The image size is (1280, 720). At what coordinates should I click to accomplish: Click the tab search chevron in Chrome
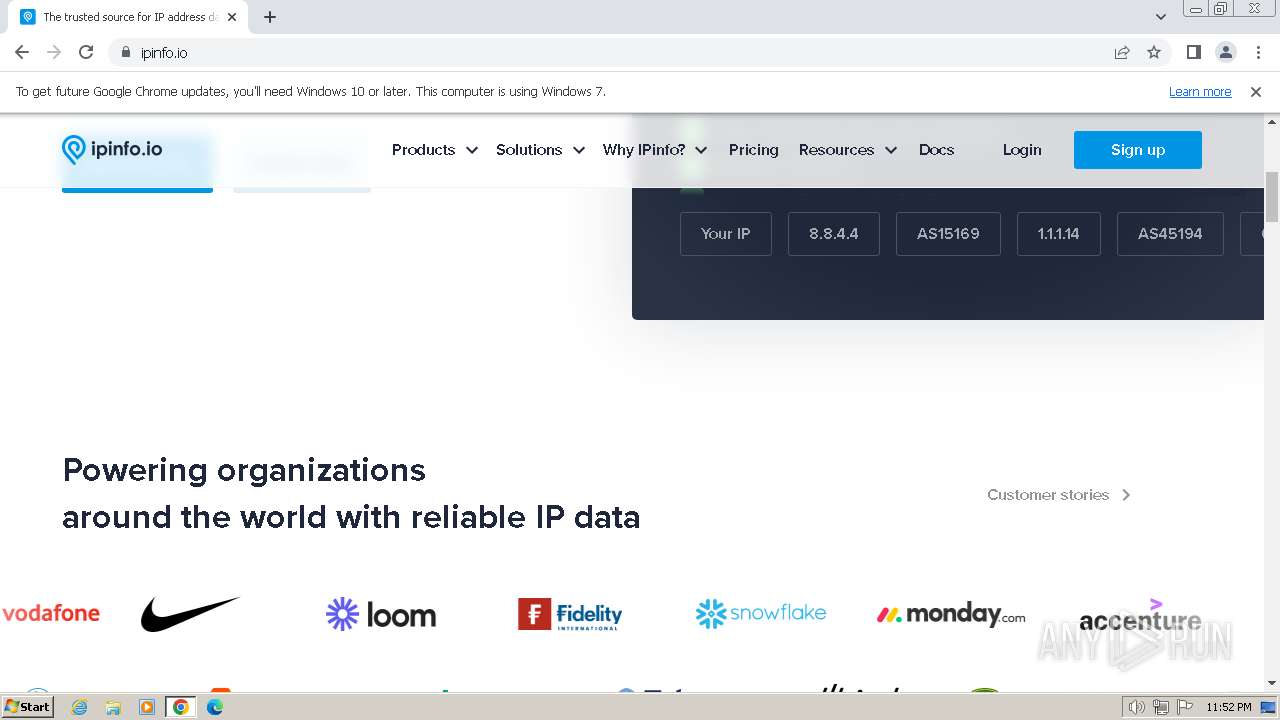point(1161,17)
